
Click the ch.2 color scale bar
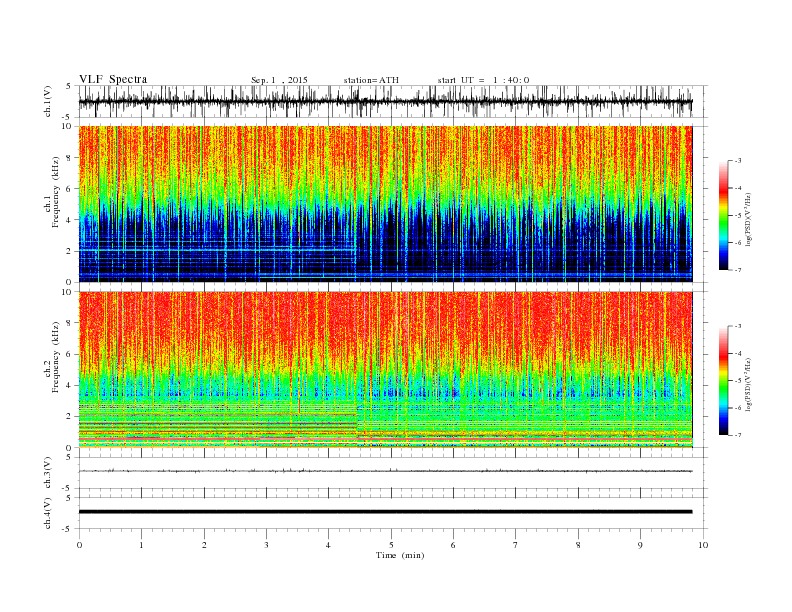[723, 380]
